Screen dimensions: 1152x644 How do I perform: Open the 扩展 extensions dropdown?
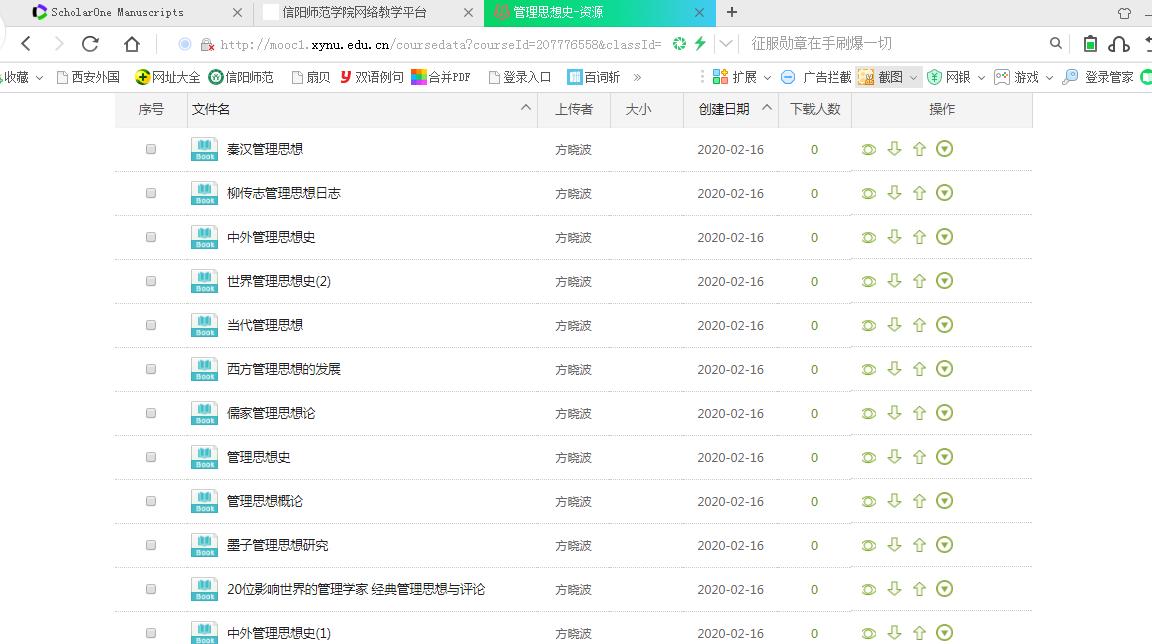pos(742,76)
